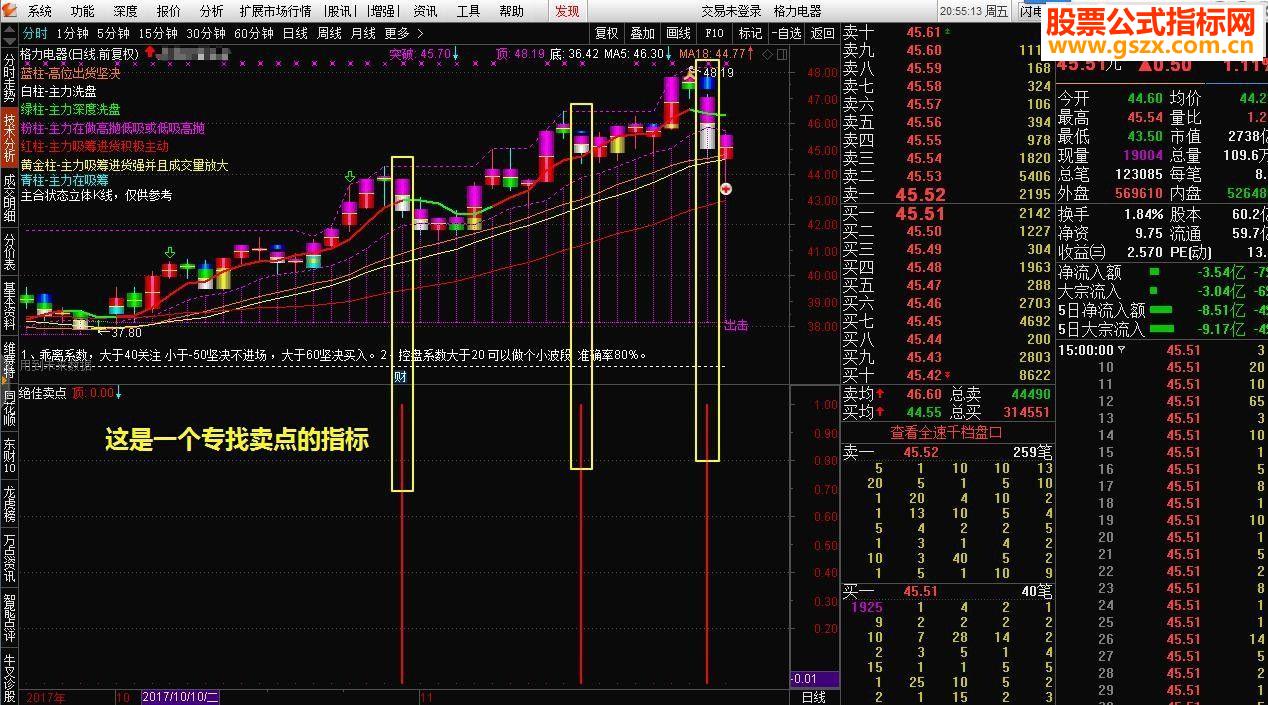Open the 东财10 side tab
Viewport: 1268px width, 705px height.
click(x=9, y=456)
